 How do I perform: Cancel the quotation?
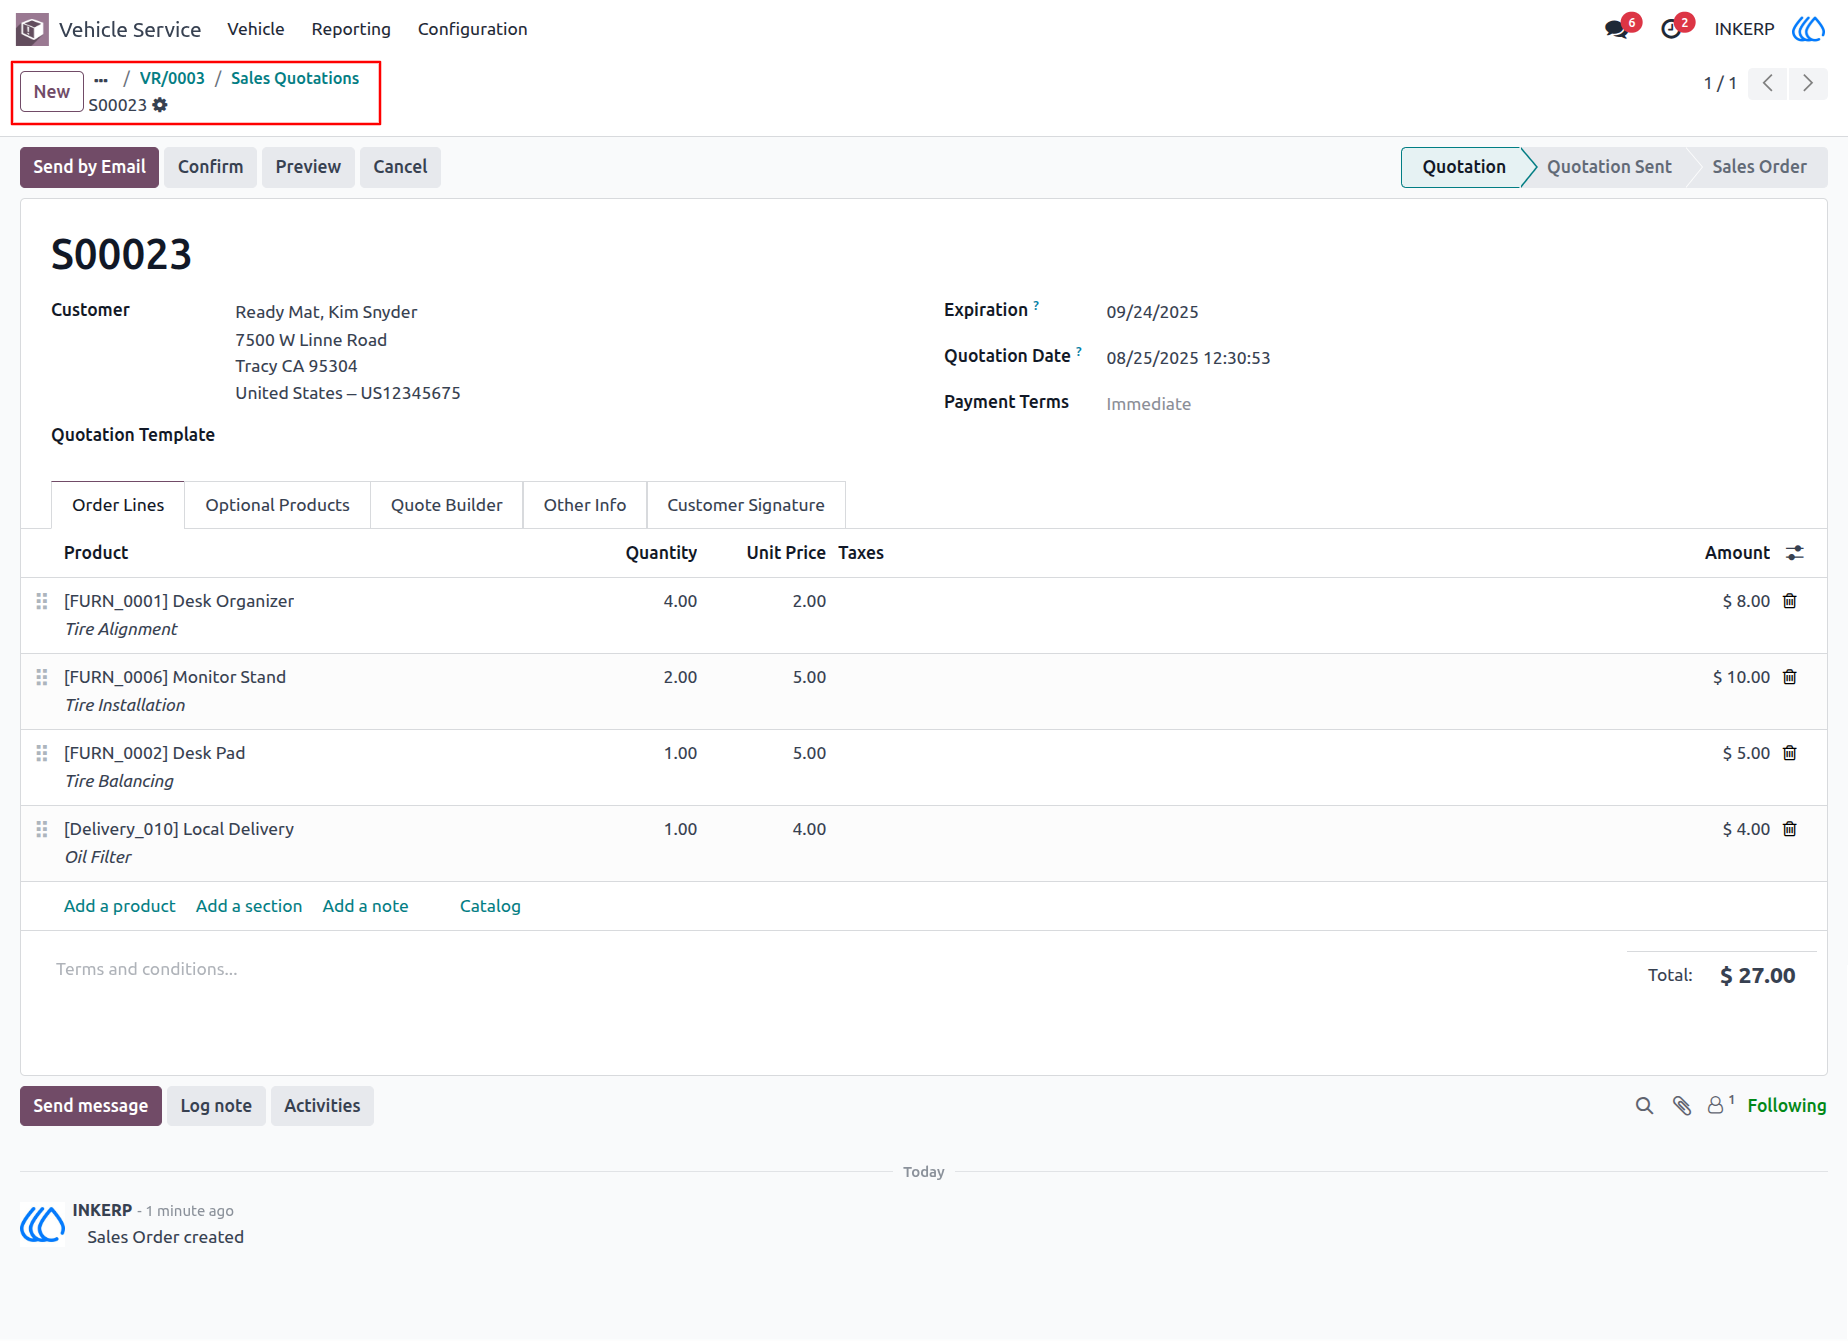400,167
